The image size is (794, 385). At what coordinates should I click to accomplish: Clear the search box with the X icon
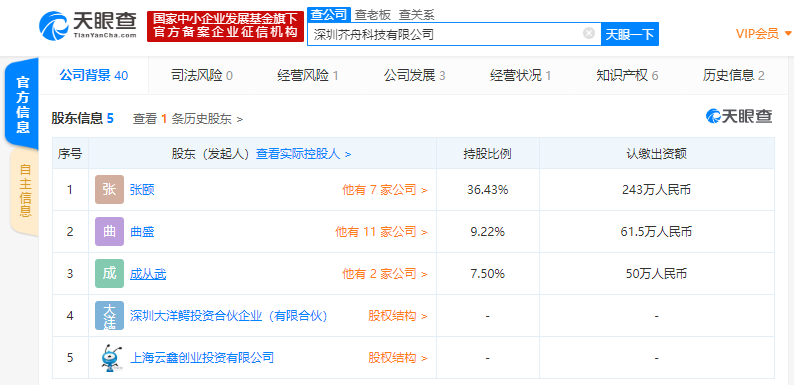pos(588,33)
